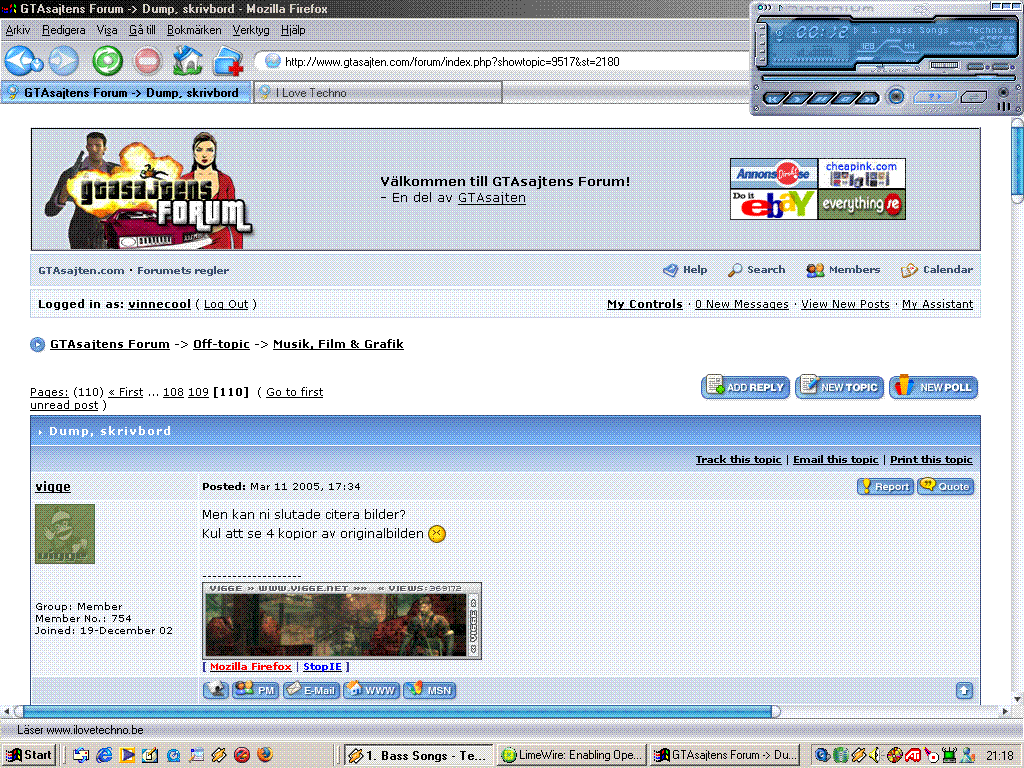Open the cheapink.com banner ad
Screen dimensions: 1024x768
click(861, 174)
